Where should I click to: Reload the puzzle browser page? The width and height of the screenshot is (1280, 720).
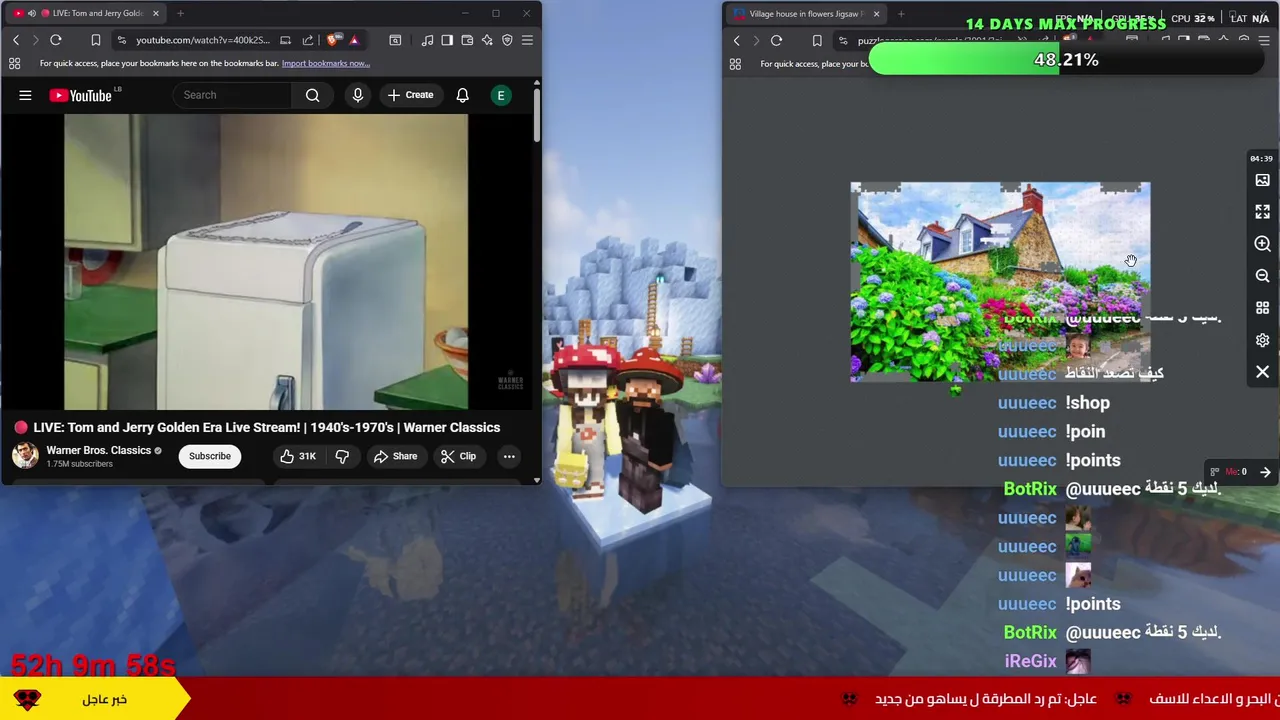coord(777,41)
